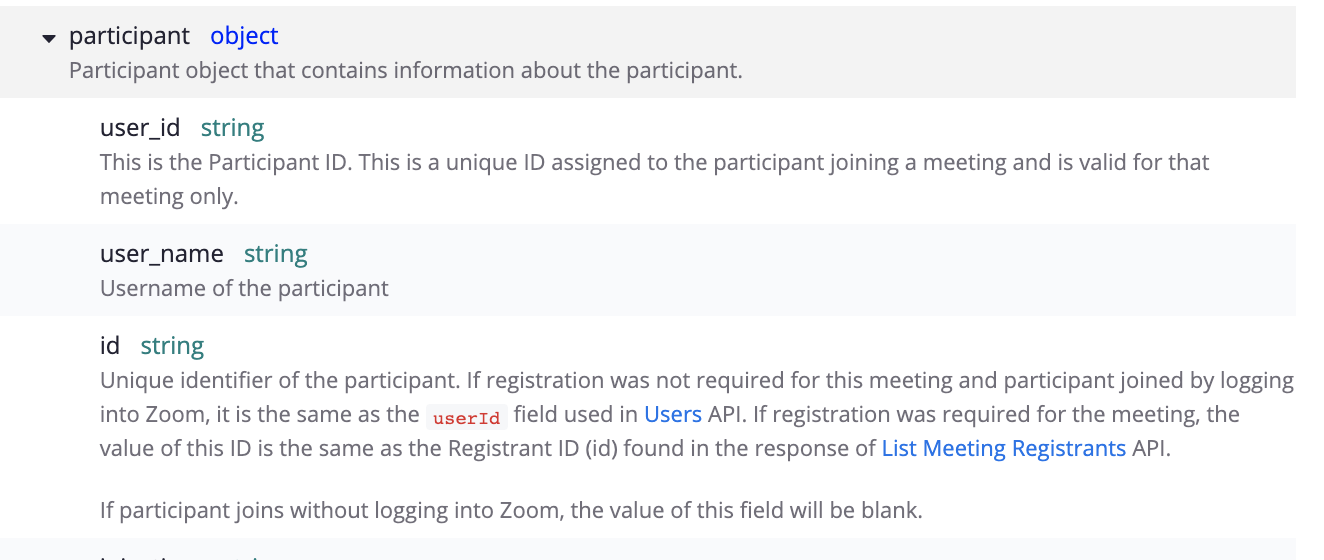Click the red userId inline code

coord(466,416)
